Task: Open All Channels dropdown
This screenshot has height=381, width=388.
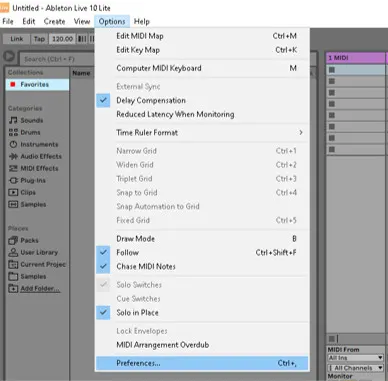Action: 355,368
